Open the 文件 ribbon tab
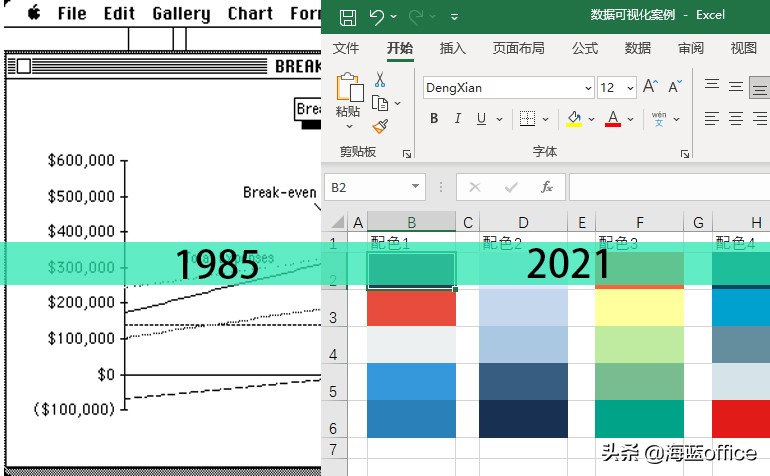770x476 pixels. point(346,48)
